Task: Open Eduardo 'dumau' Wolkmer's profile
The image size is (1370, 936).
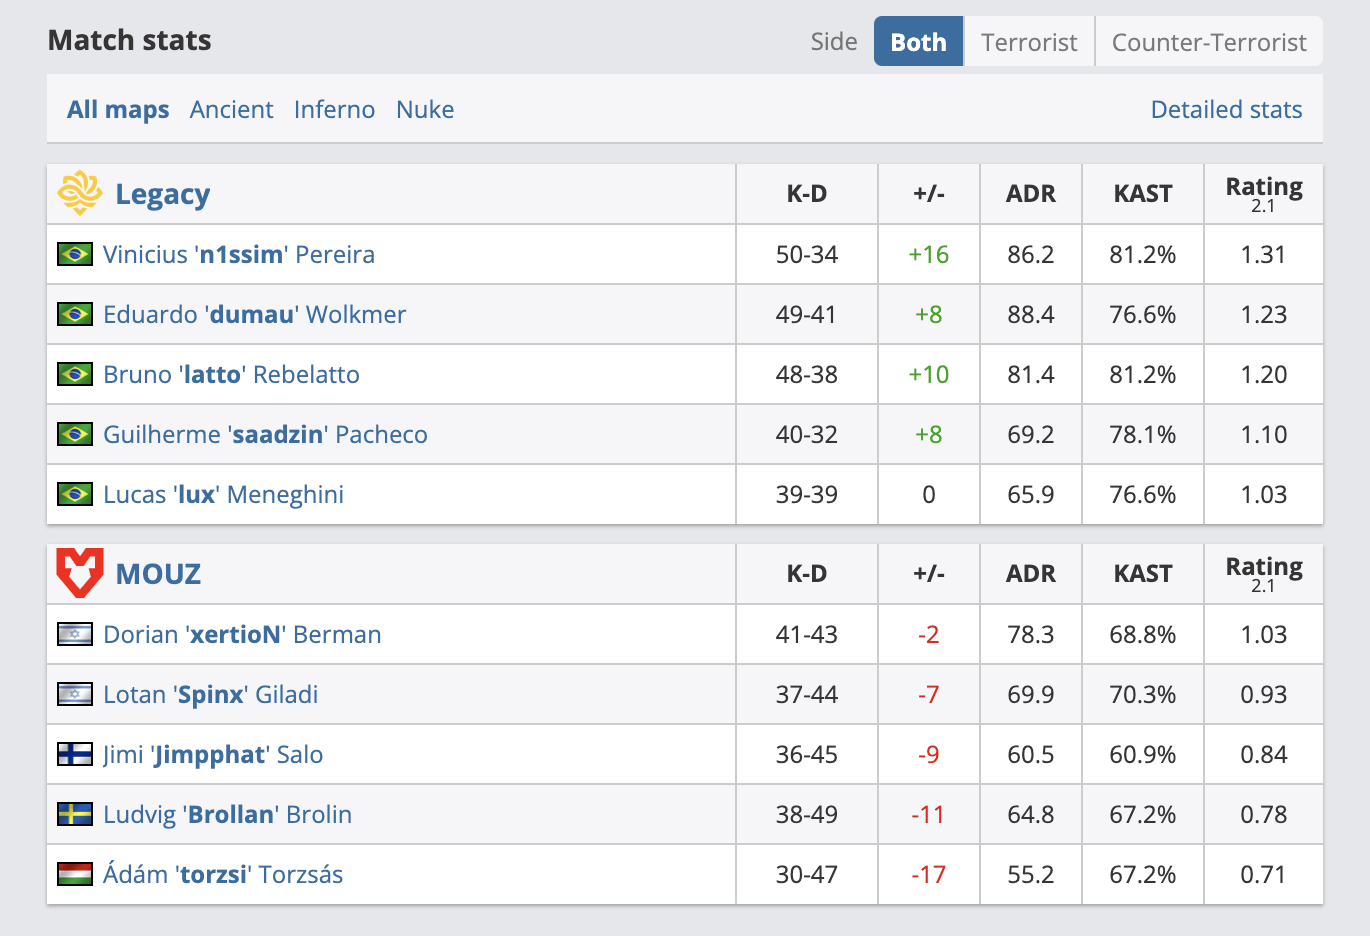Action: pos(254,314)
